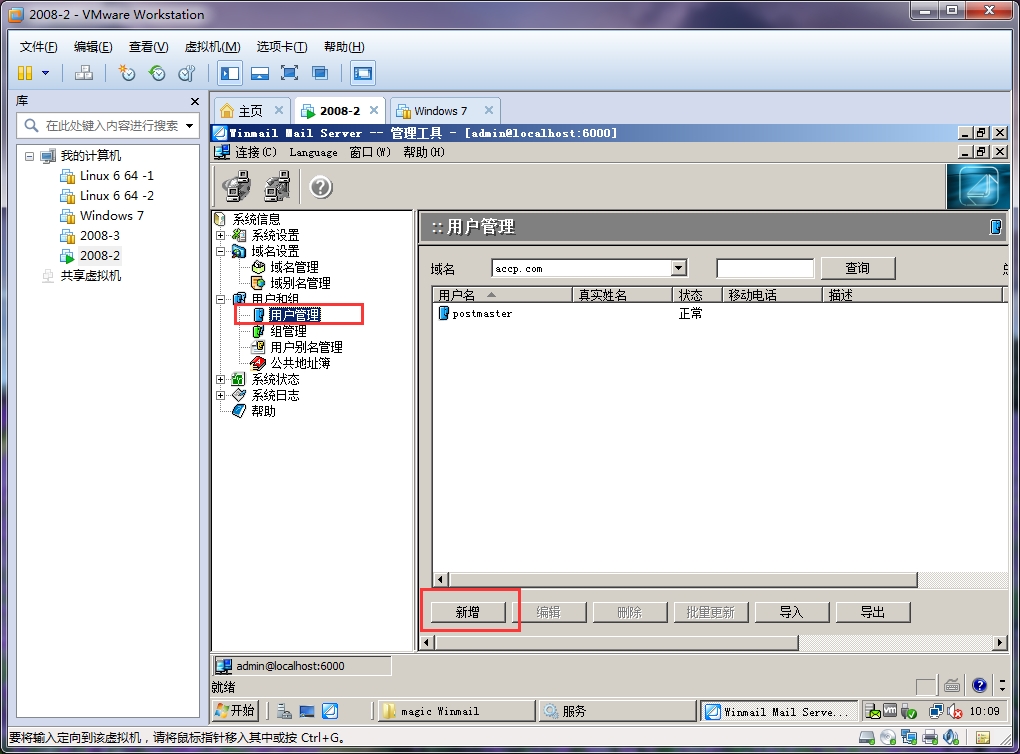Click the send Ctrl+Alt+Del toolbar icon
The width and height of the screenshot is (1020, 754).
point(83,73)
